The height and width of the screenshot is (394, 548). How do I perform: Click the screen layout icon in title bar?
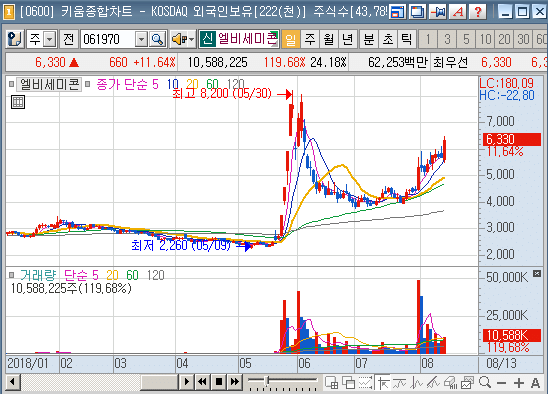[x=397, y=12]
